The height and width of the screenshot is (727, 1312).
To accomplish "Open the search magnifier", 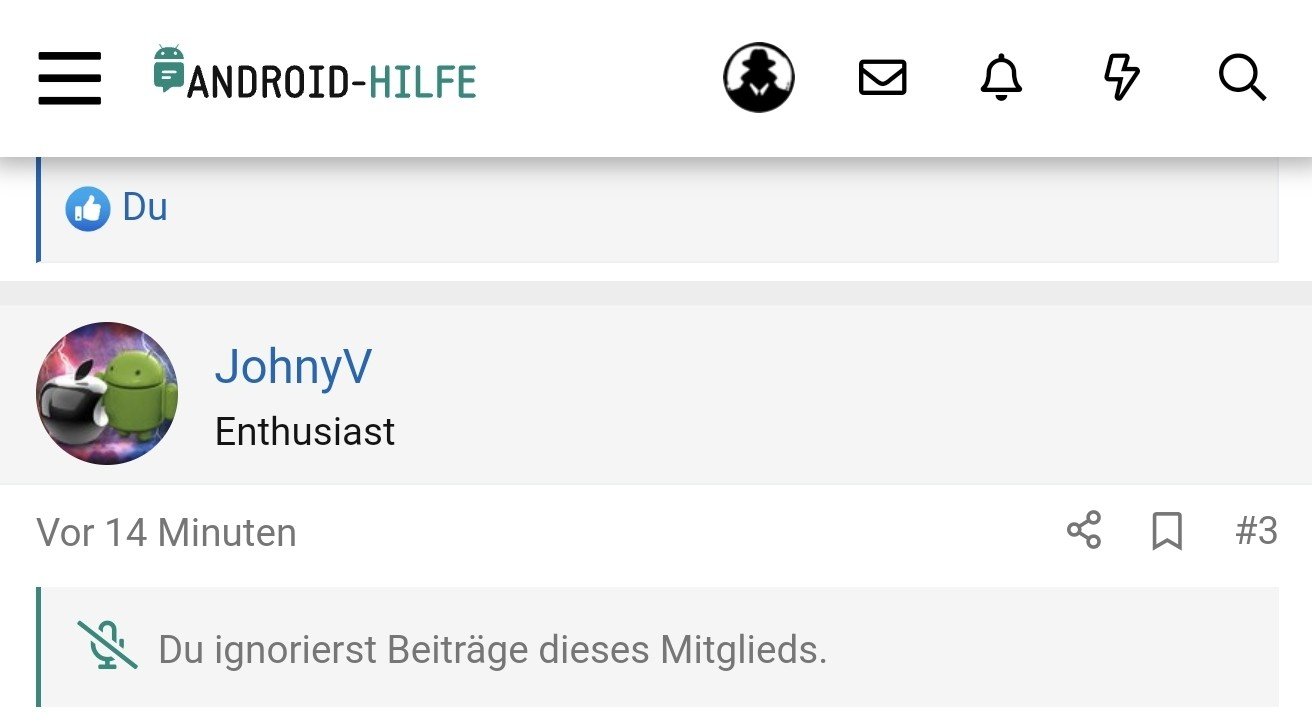I will [1243, 77].
